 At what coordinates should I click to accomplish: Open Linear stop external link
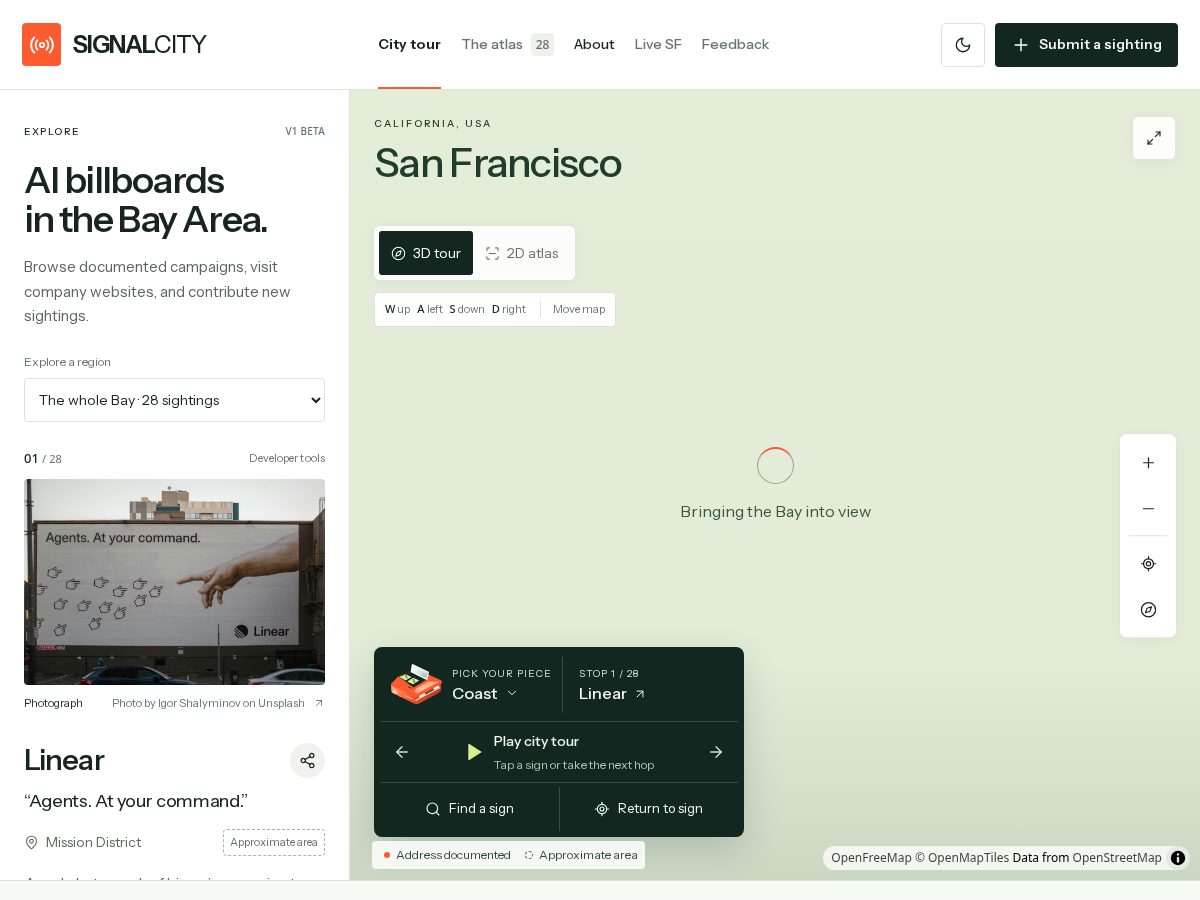click(x=612, y=694)
